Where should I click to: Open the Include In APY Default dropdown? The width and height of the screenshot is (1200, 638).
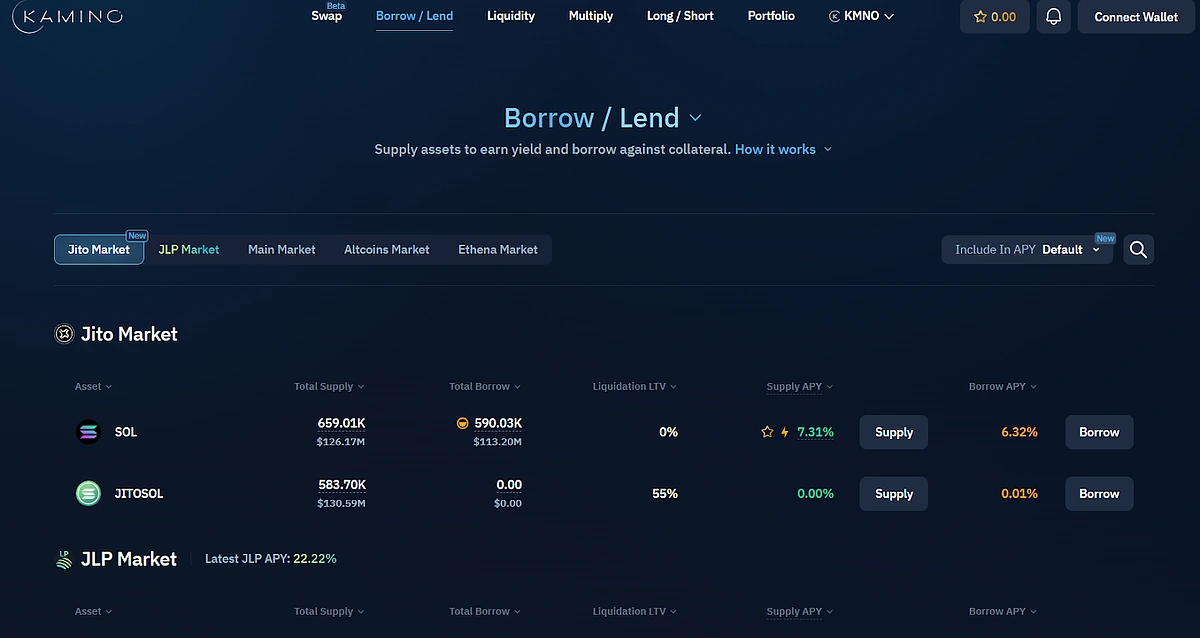coord(1027,250)
